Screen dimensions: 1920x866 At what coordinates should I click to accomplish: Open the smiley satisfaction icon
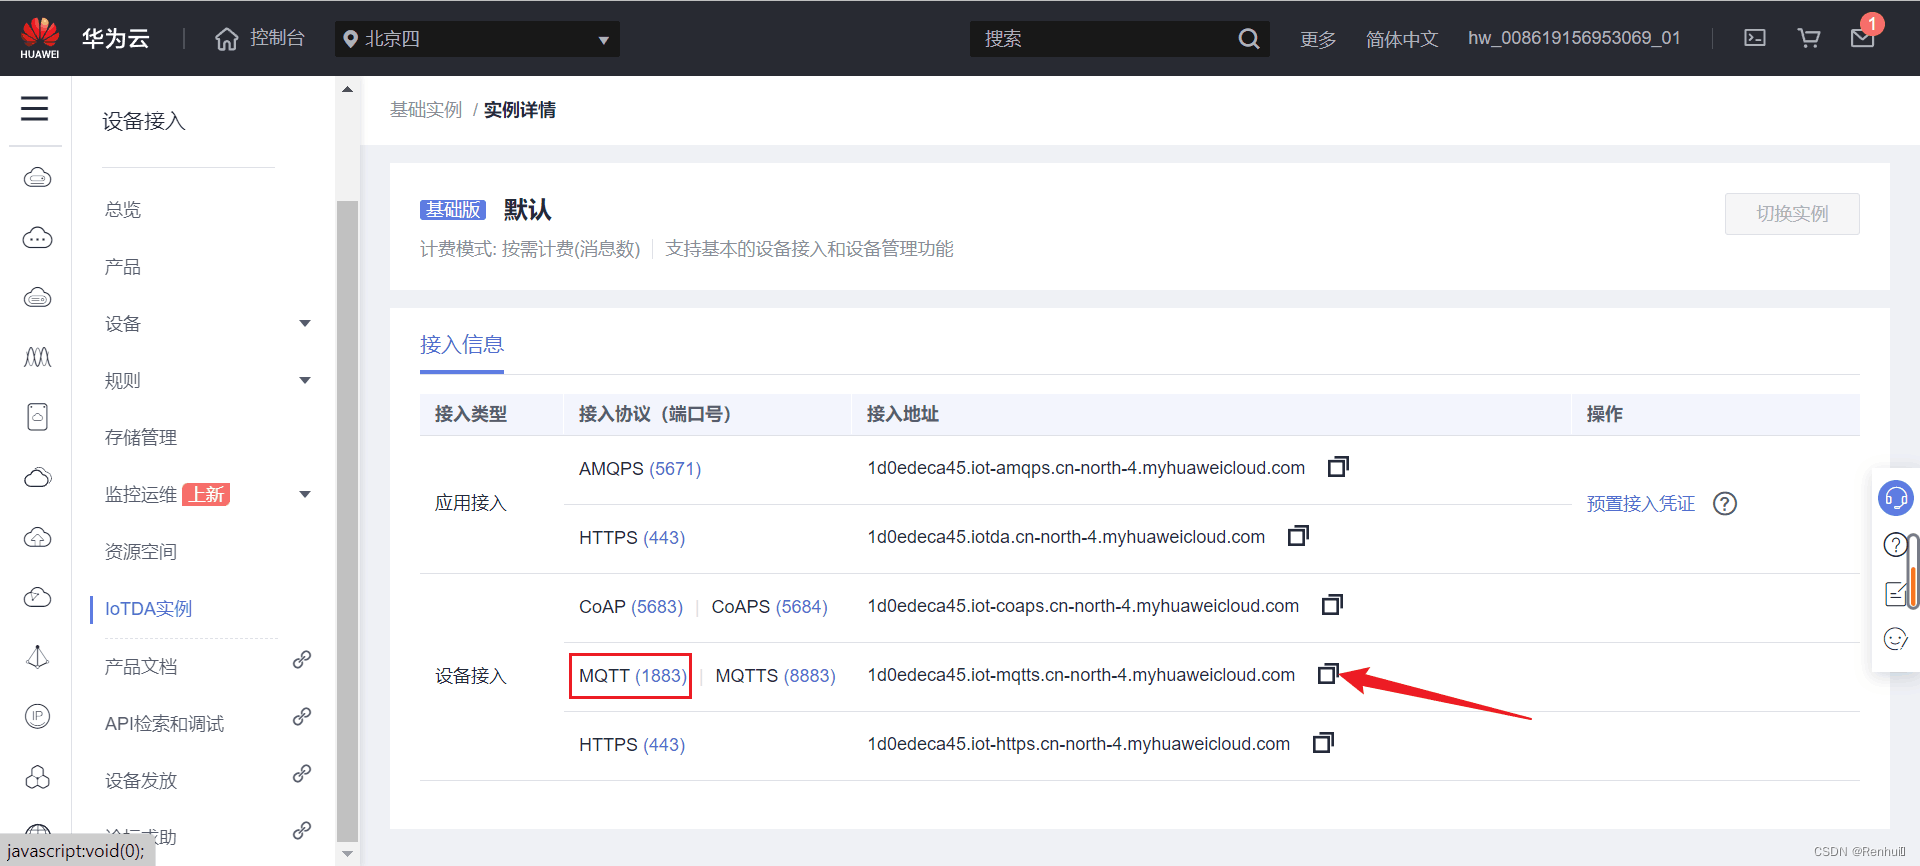pos(1895,639)
